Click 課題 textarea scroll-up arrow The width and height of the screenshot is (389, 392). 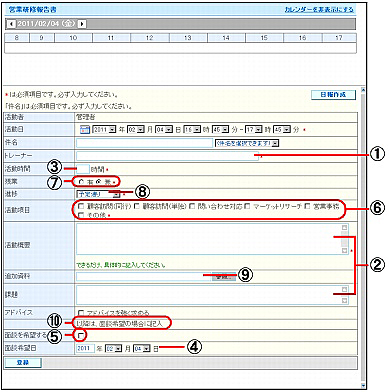click(x=345, y=289)
